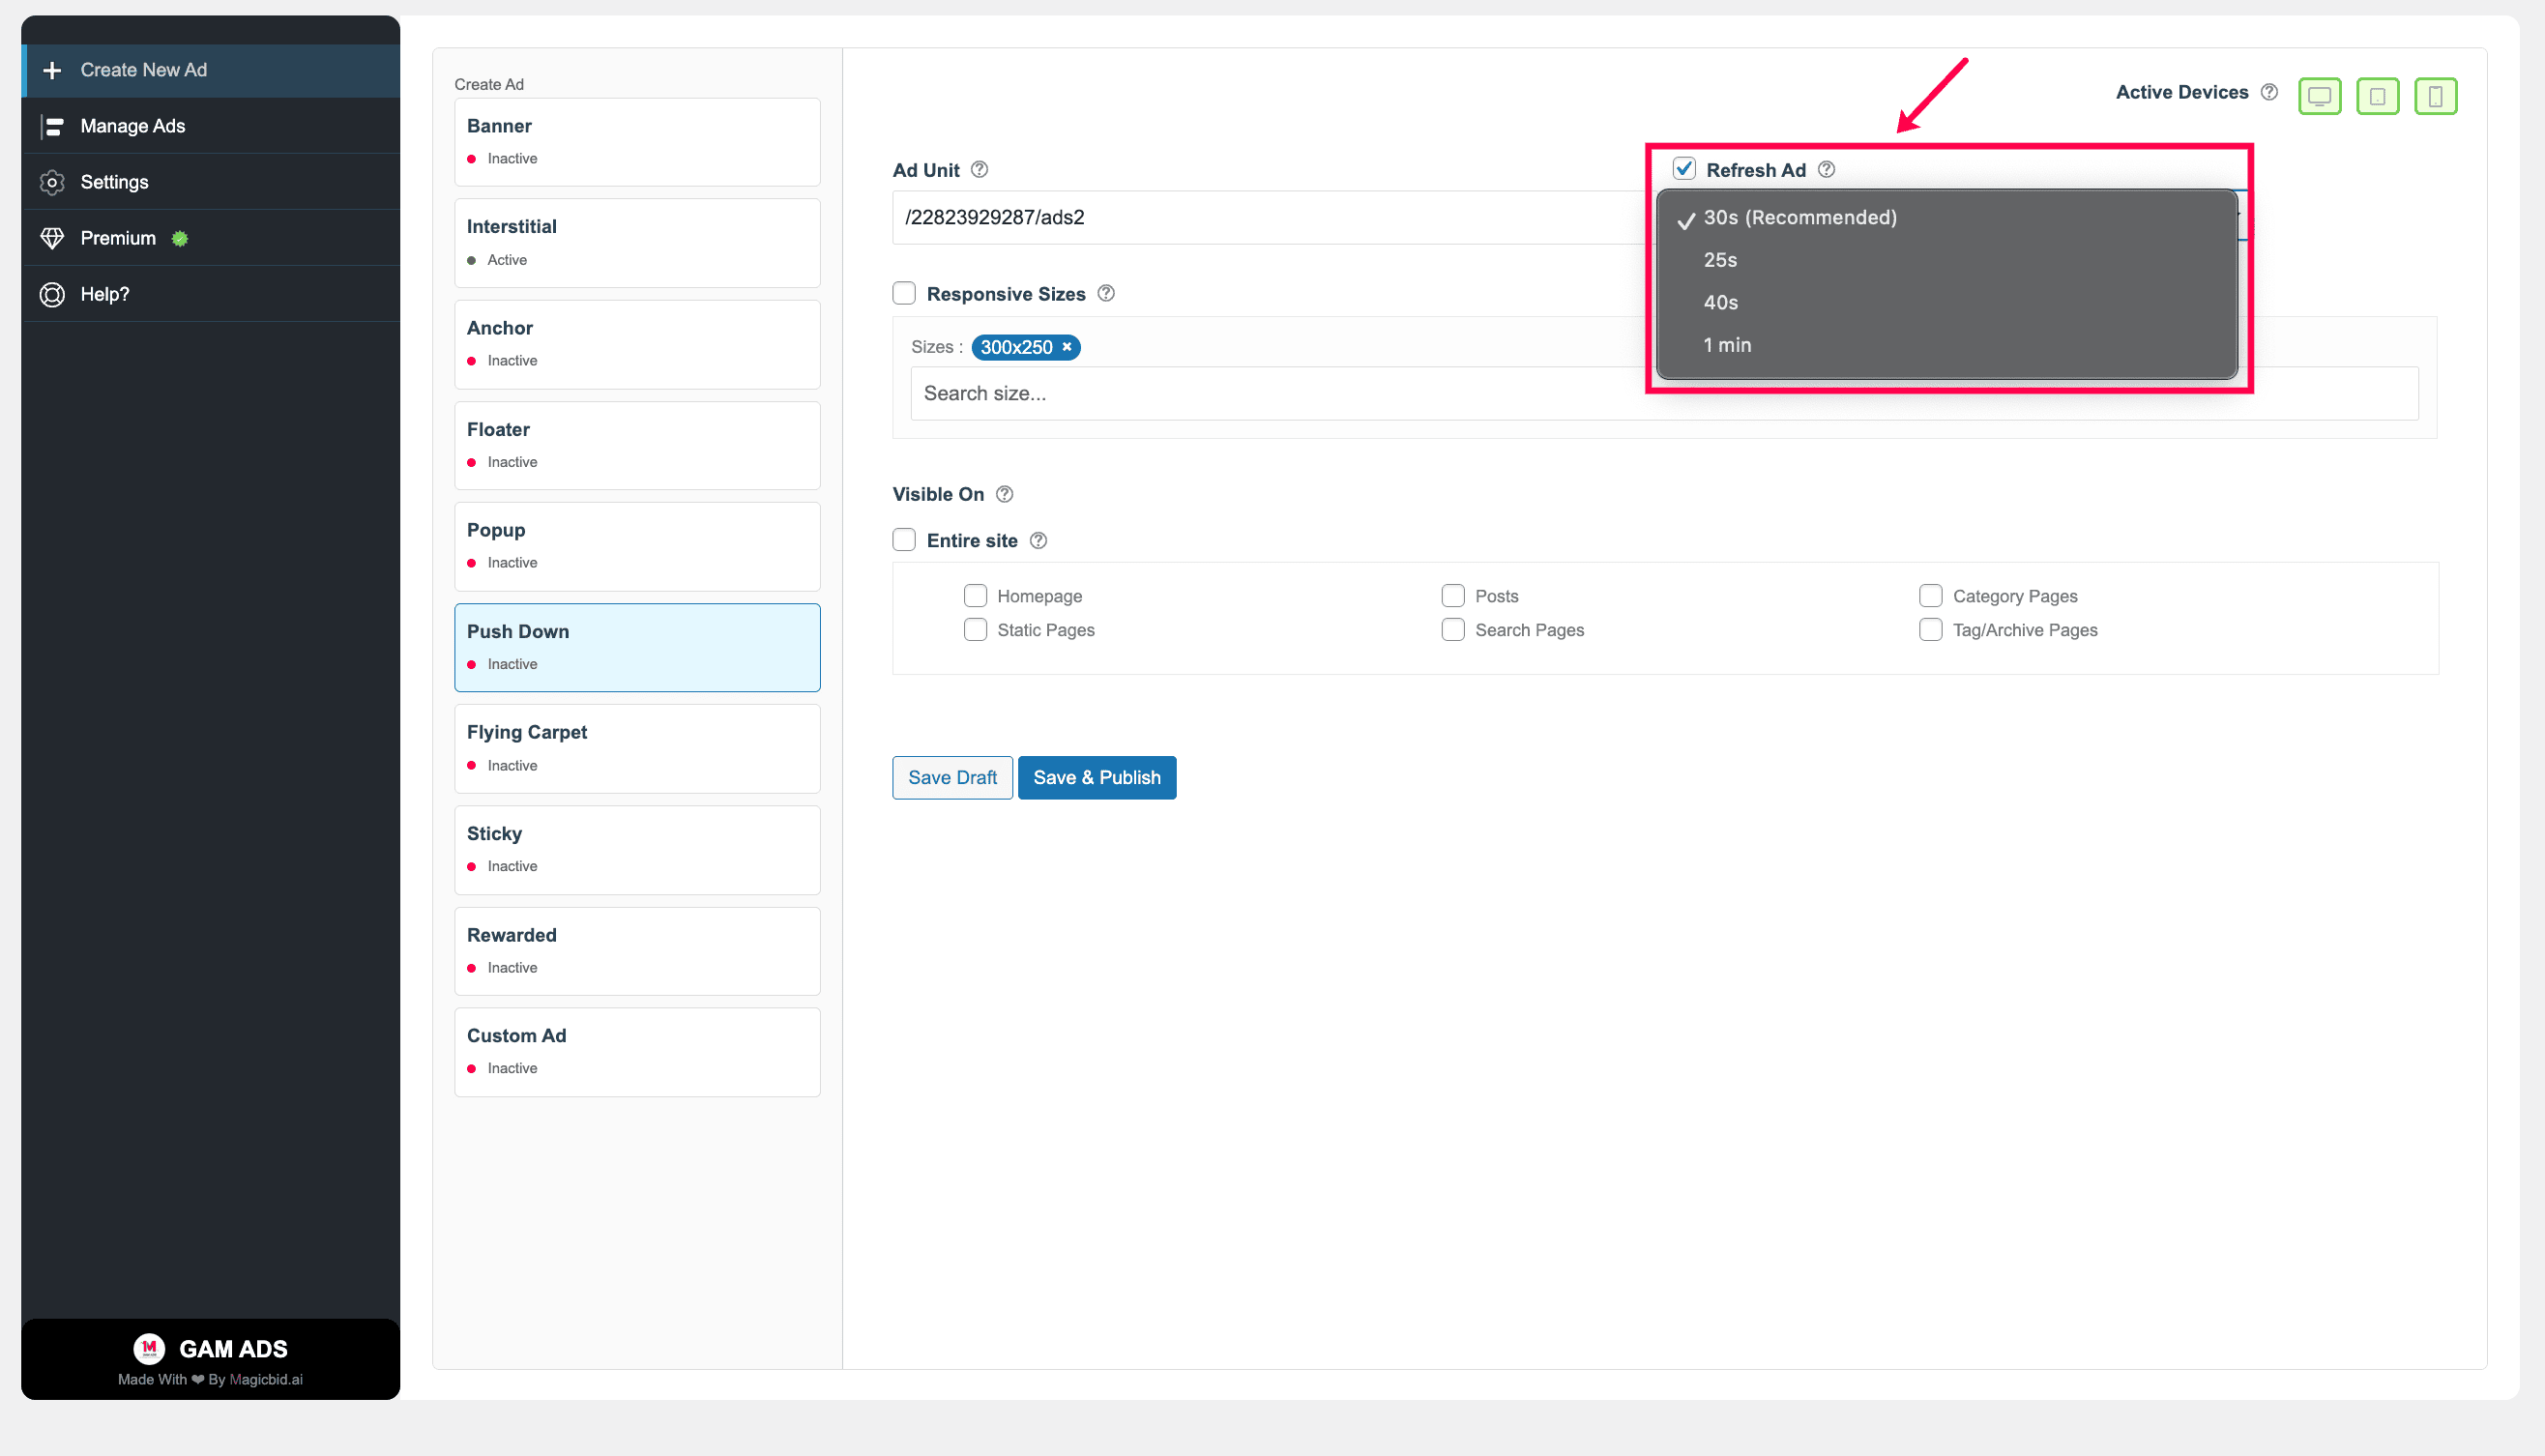The height and width of the screenshot is (1456, 2545).
Task: Click the Refresh Ad help icon
Action: click(x=1826, y=170)
